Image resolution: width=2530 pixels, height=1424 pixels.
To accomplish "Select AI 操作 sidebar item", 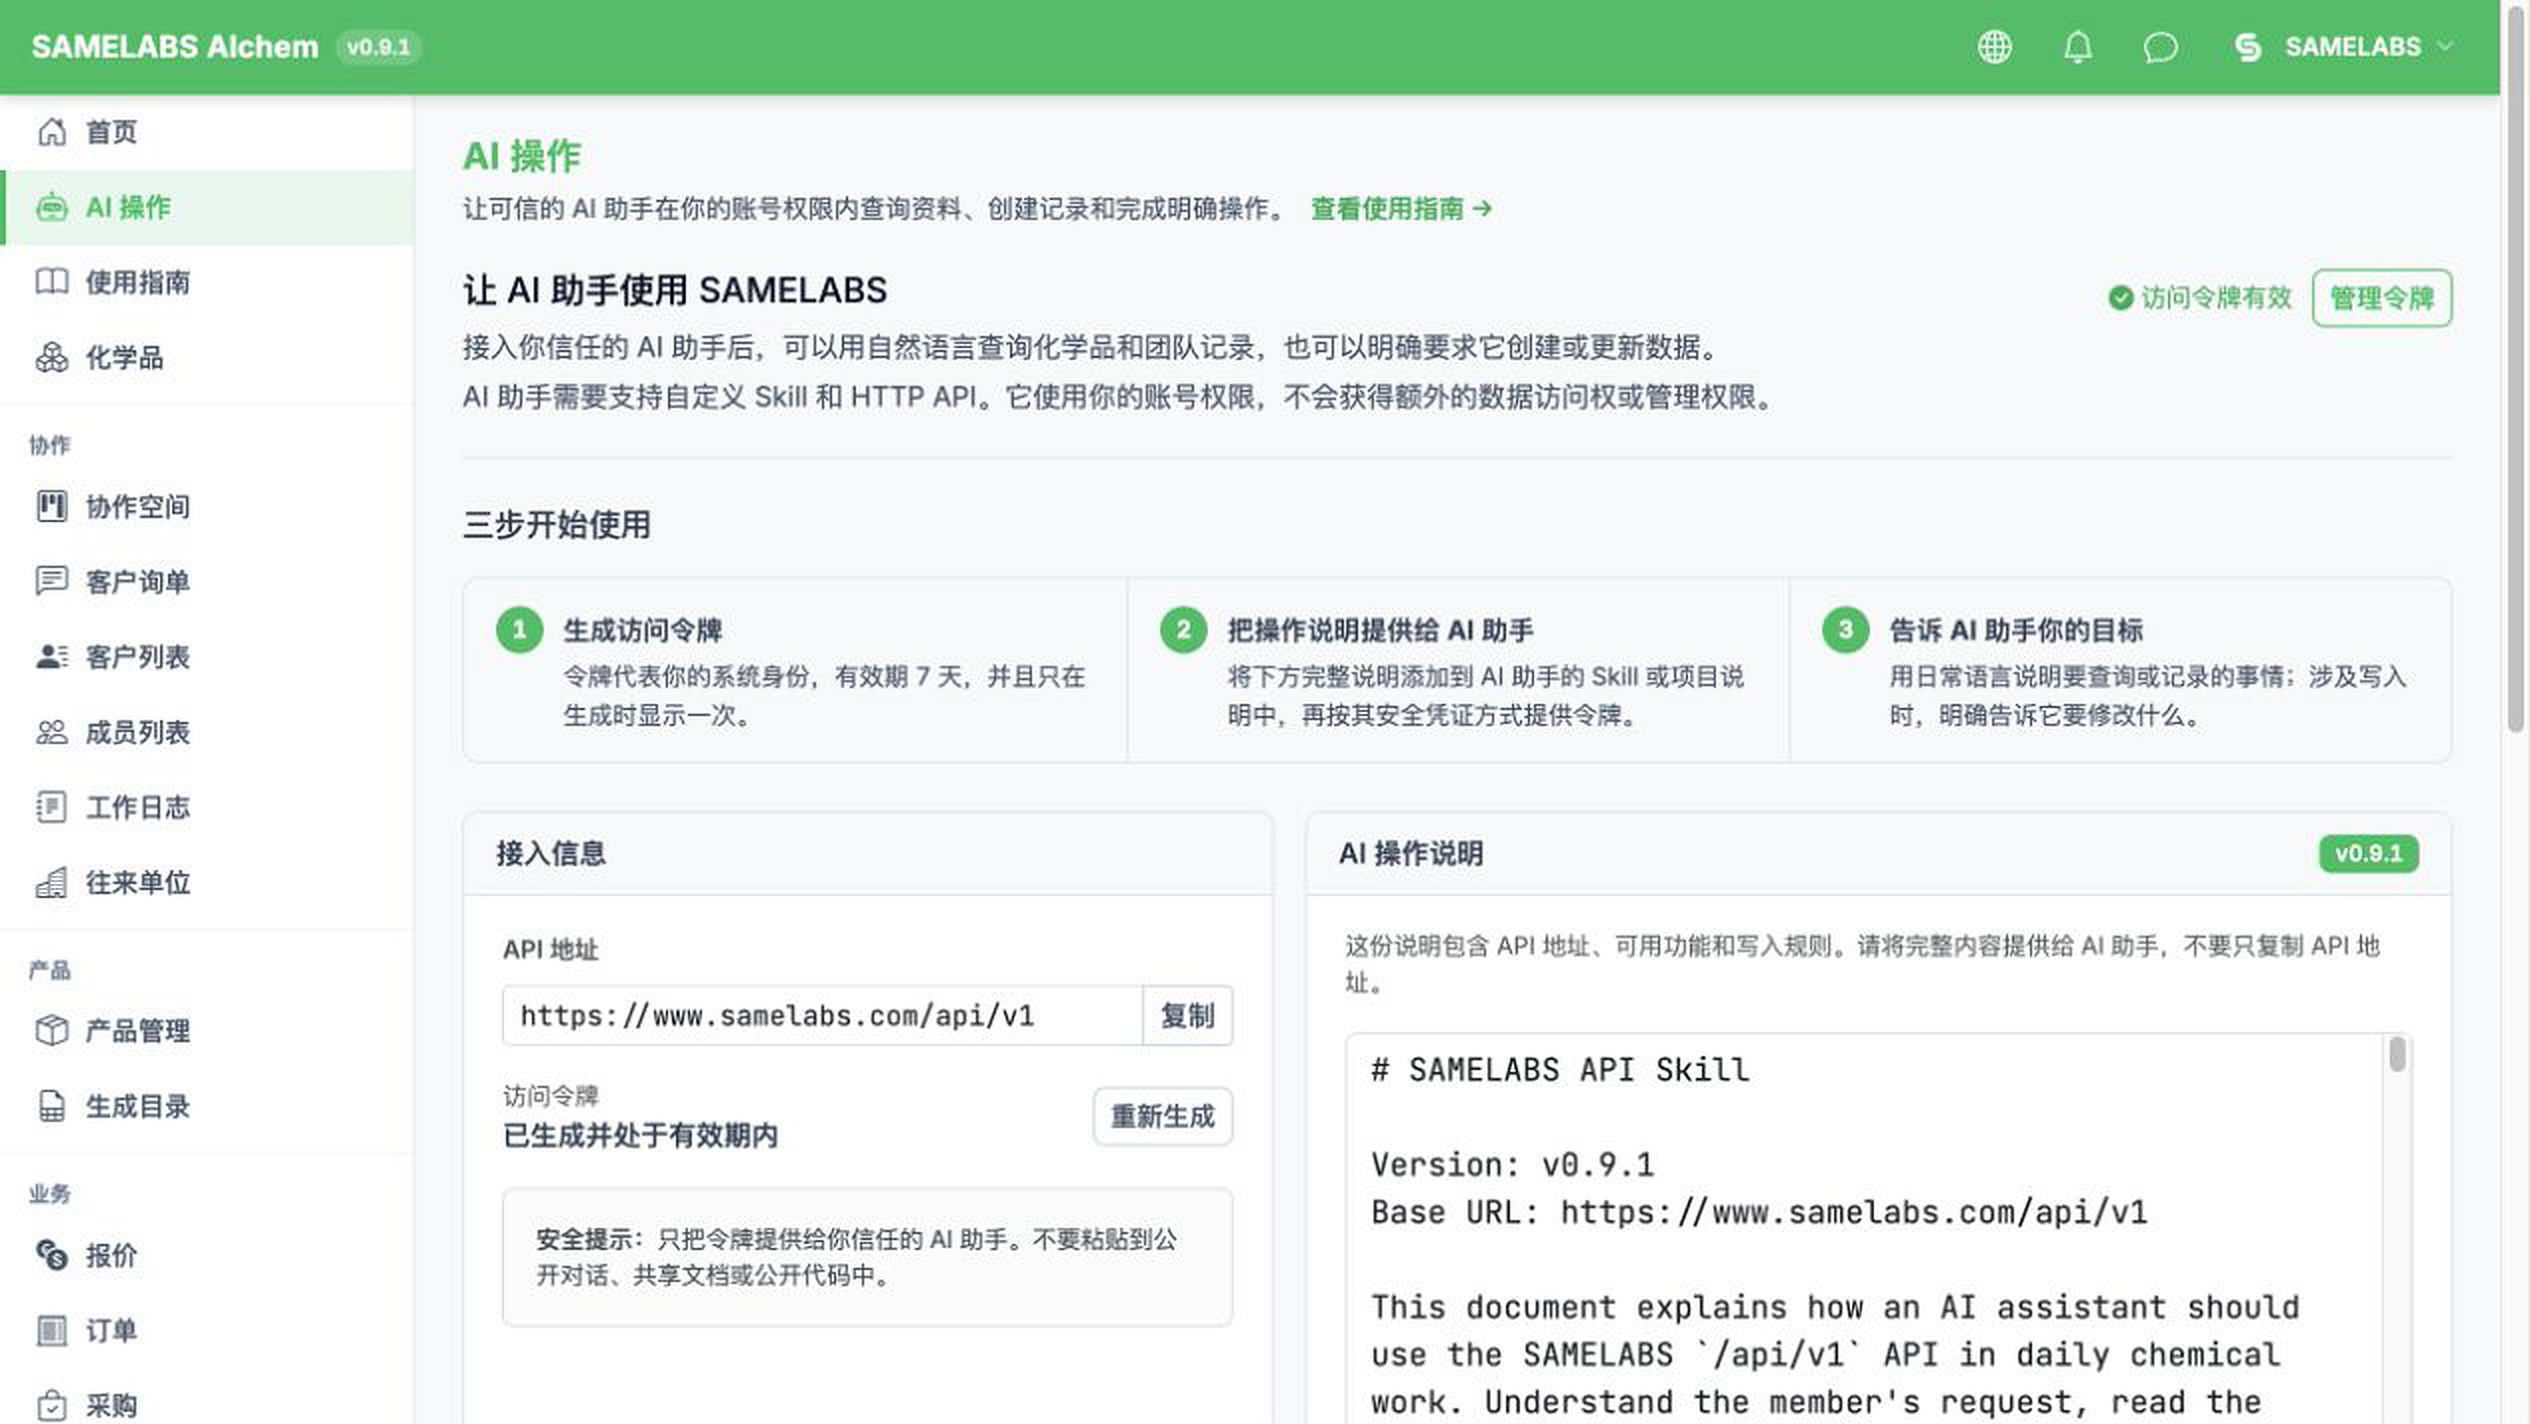I will (207, 207).
